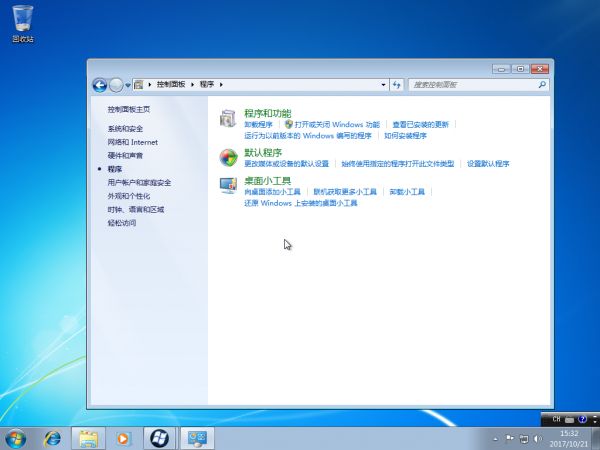Click the keyboard icon in the language bar
Screen dimensions: 600x450
click(x=569, y=420)
